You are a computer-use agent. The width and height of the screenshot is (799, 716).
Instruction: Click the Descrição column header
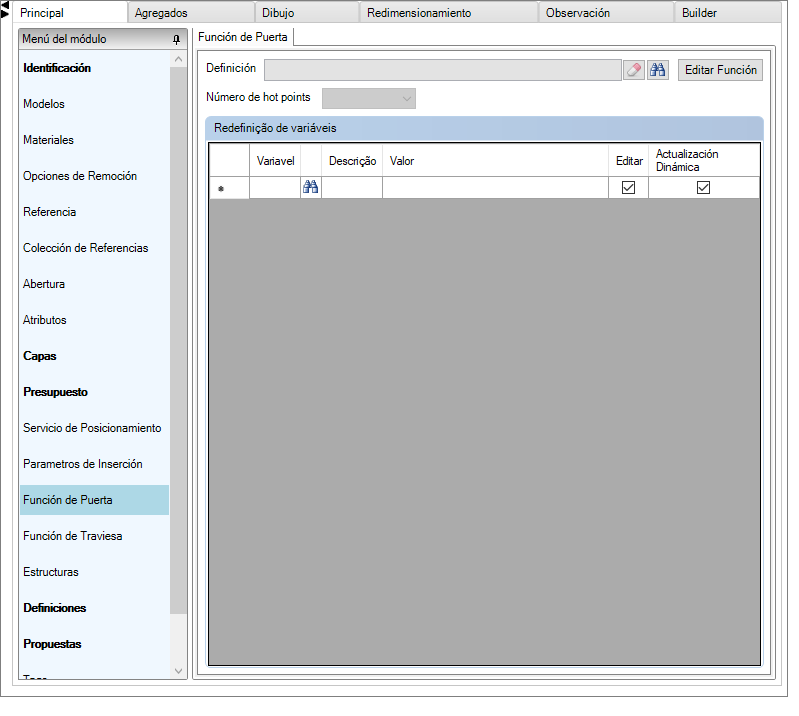pos(352,161)
